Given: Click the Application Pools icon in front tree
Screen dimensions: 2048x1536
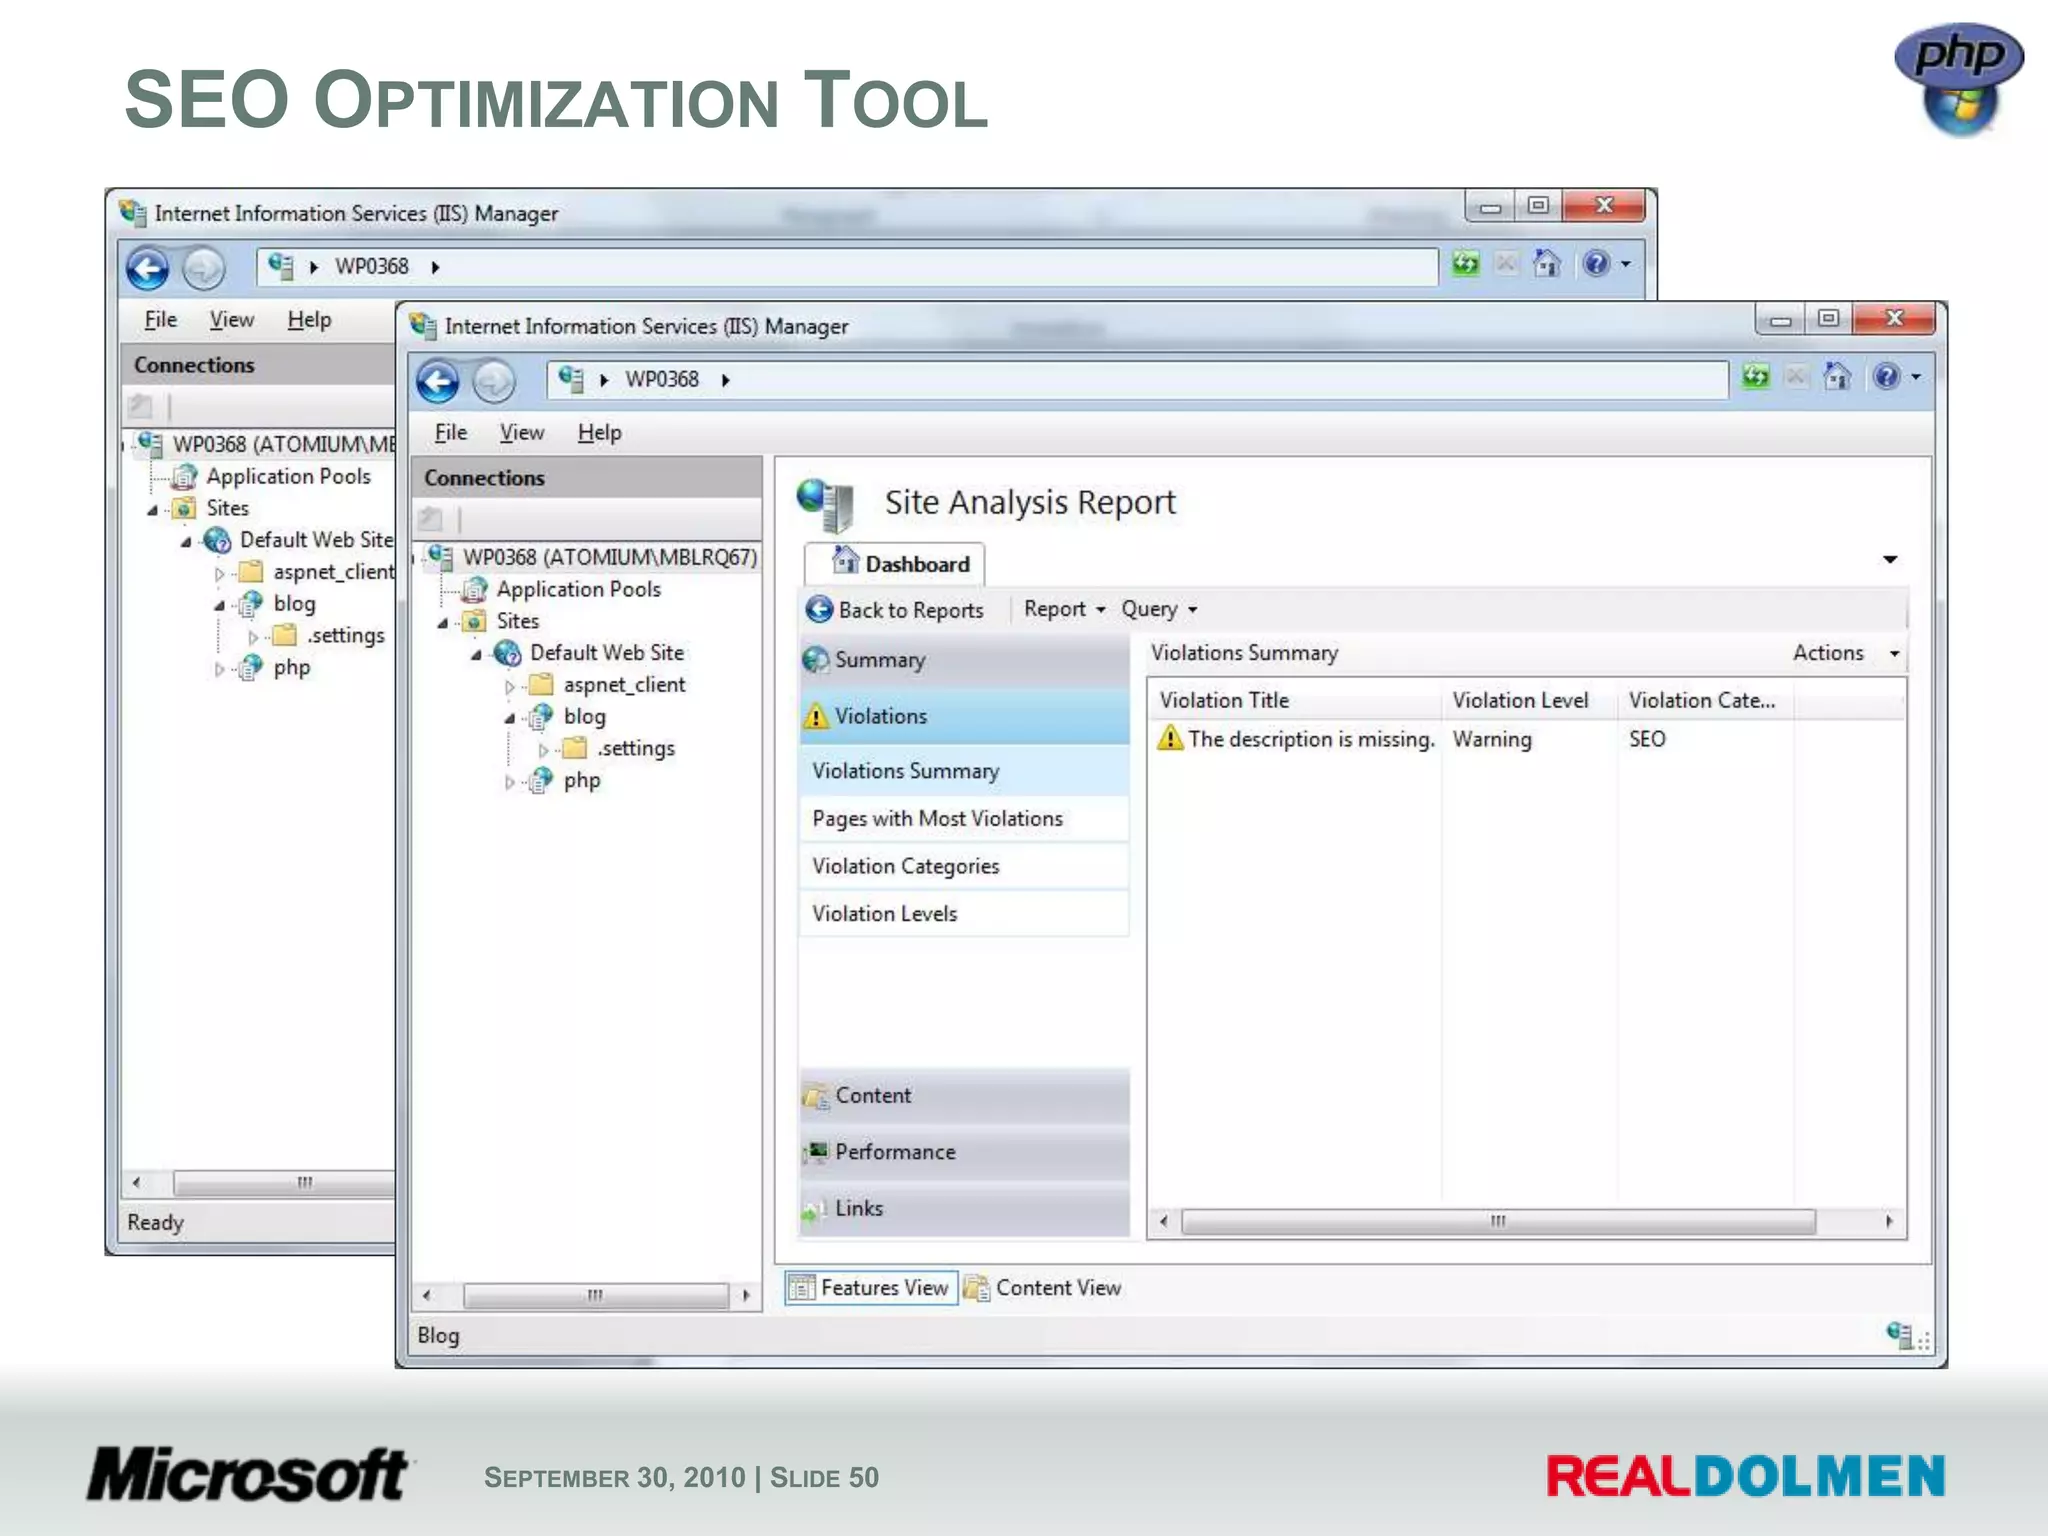Looking at the screenshot, I should (474, 589).
